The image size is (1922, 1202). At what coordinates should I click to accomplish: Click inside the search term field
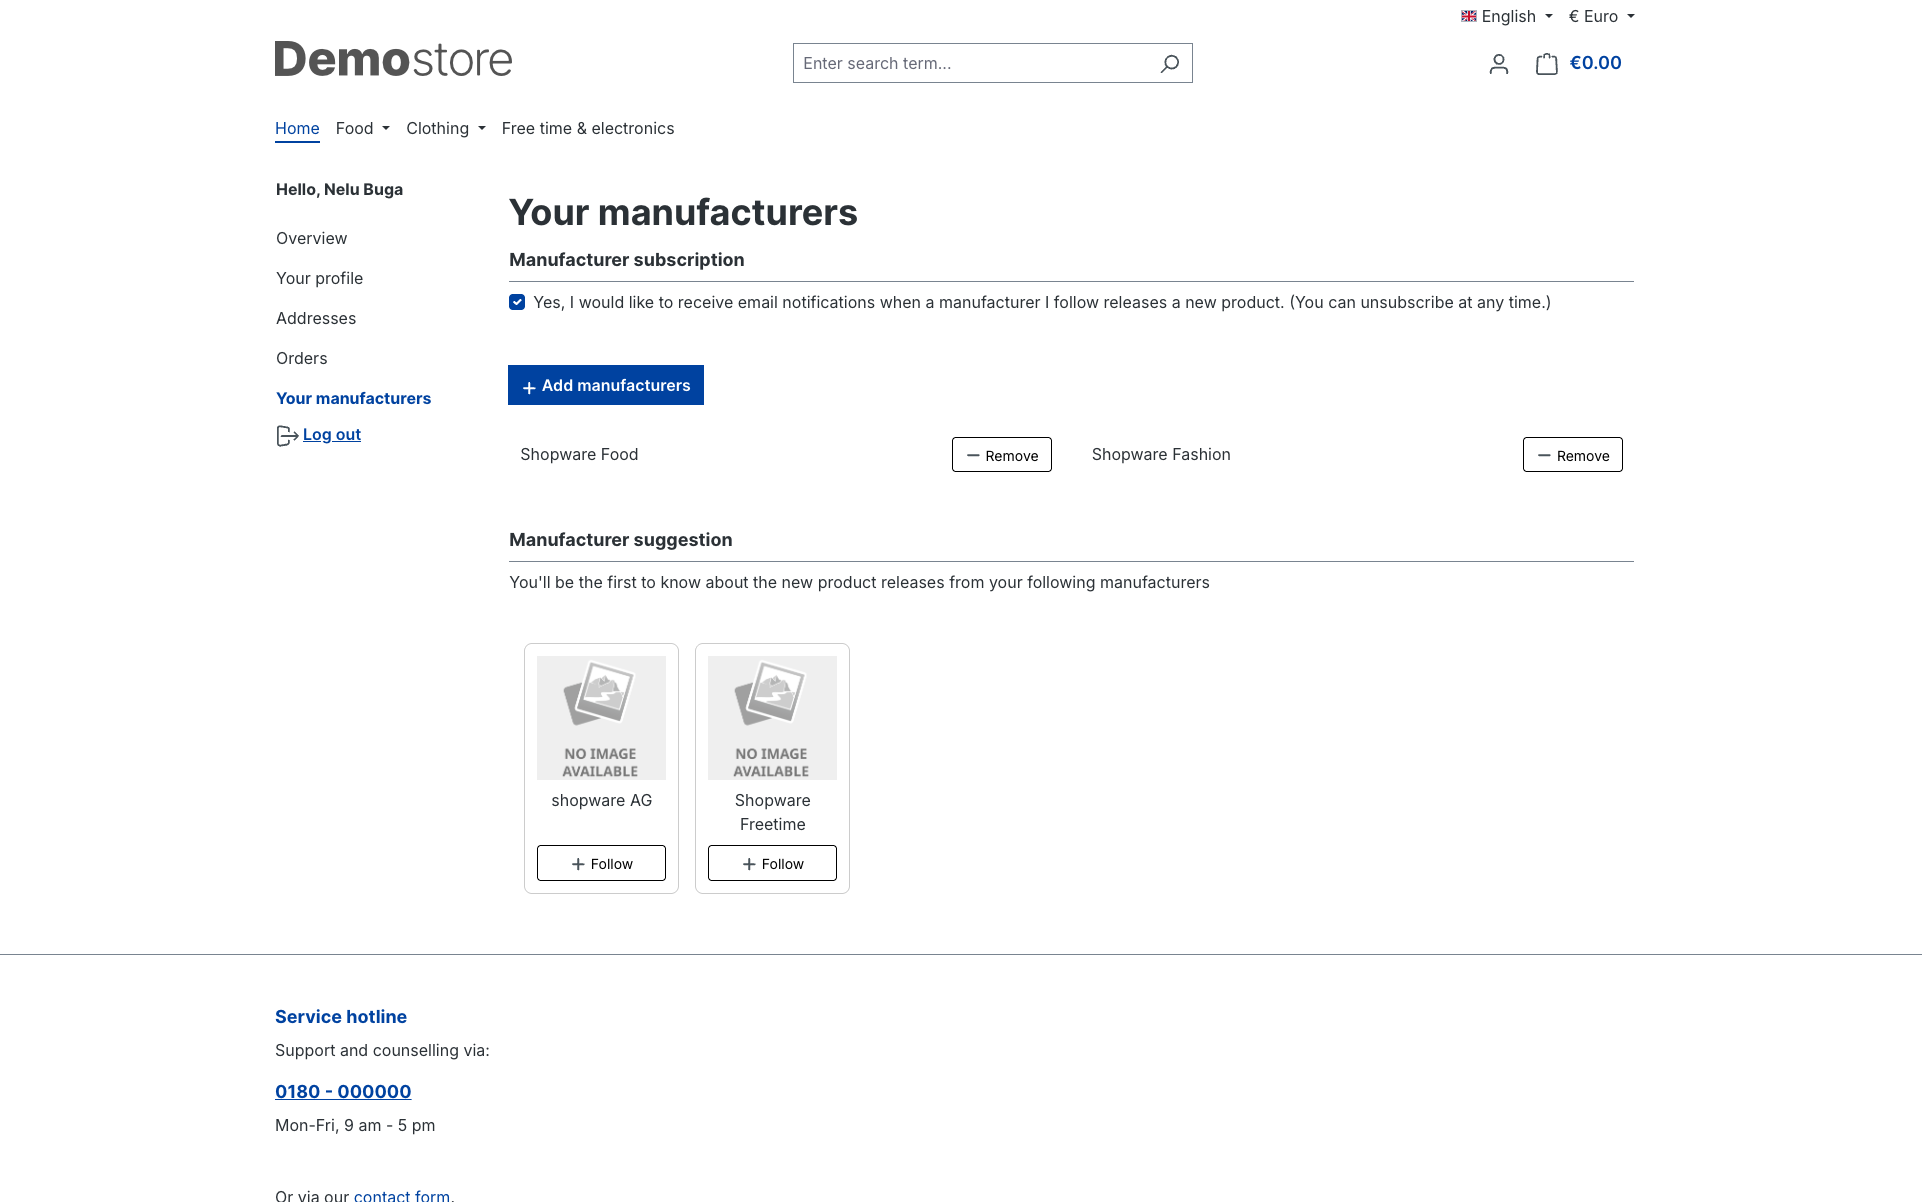[x=960, y=63]
